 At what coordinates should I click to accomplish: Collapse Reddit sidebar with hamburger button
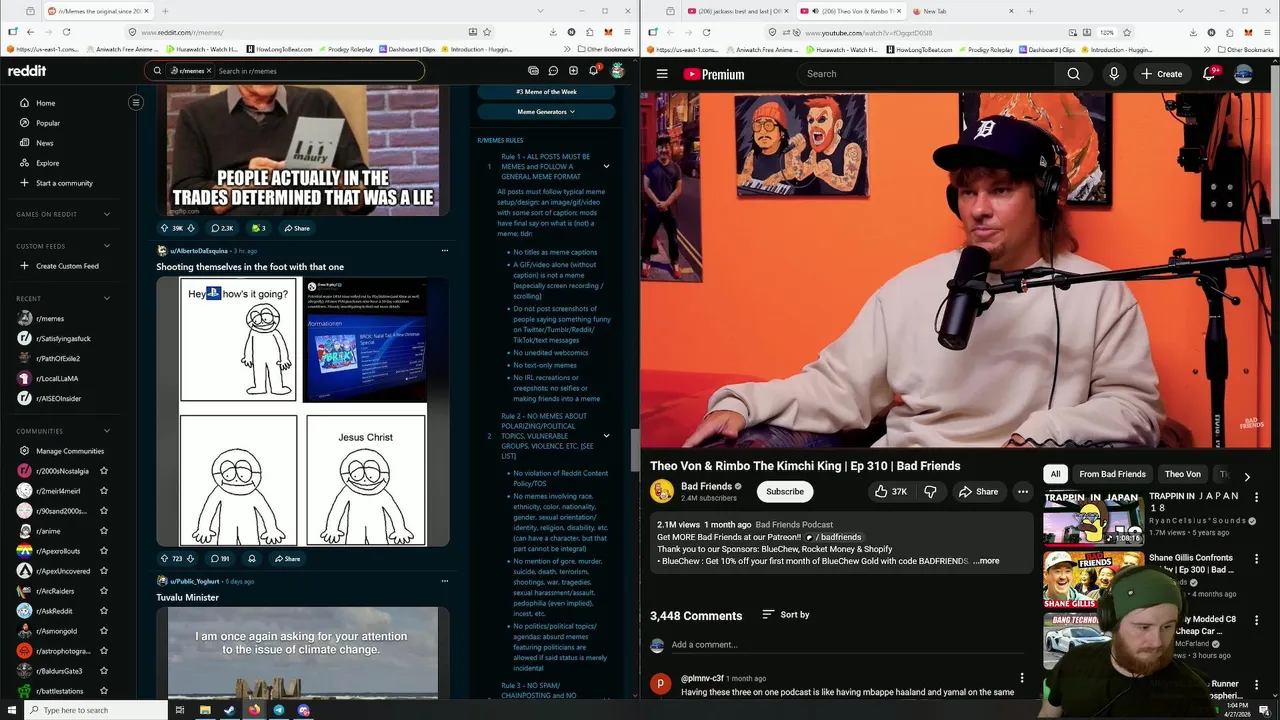click(136, 102)
